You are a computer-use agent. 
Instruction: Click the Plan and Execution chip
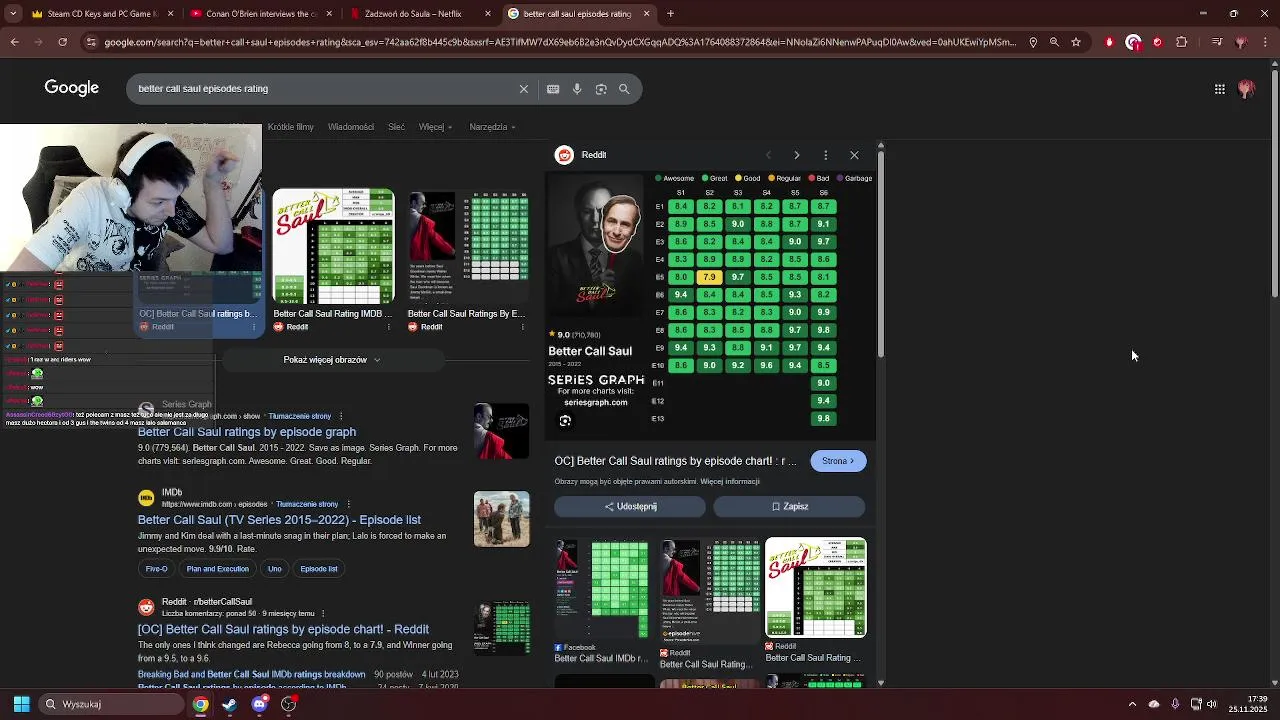(217, 569)
